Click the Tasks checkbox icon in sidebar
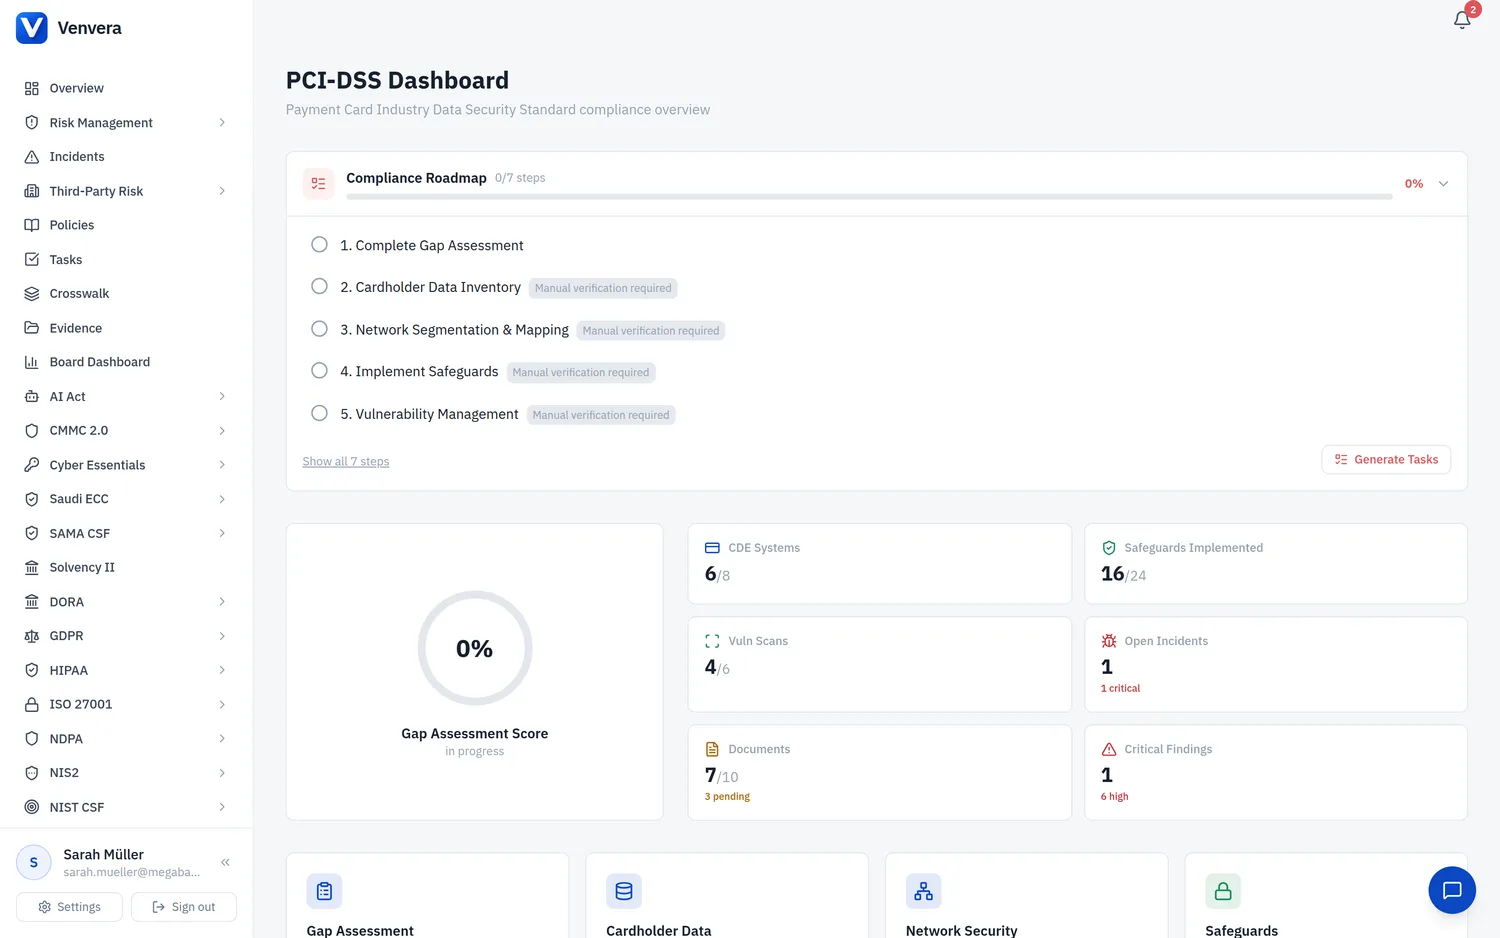 coord(32,260)
